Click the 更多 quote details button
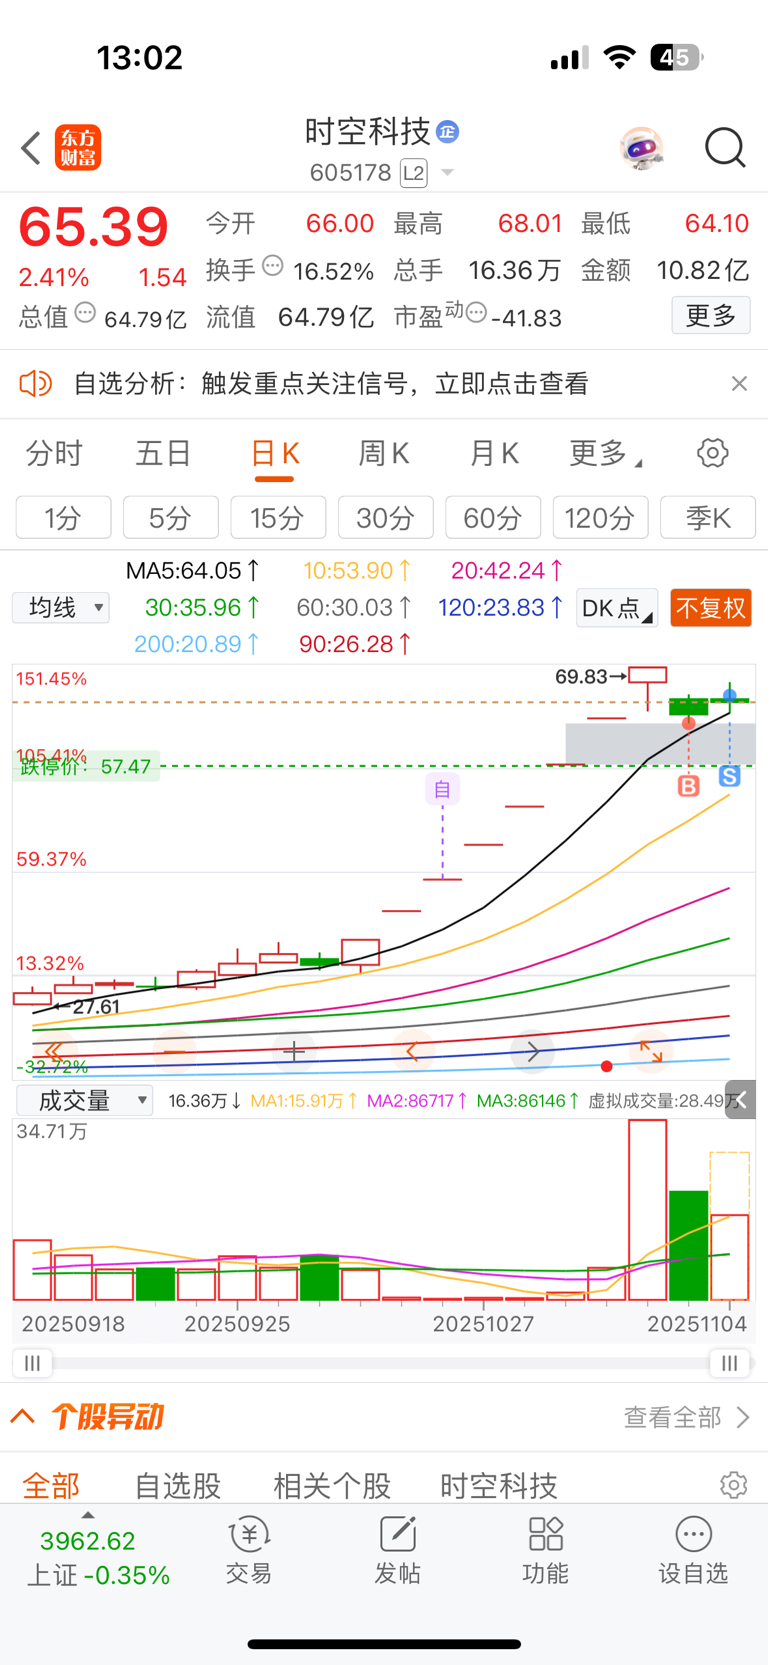This screenshot has height=1665, width=769. pyautogui.click(x=711, y=316)
